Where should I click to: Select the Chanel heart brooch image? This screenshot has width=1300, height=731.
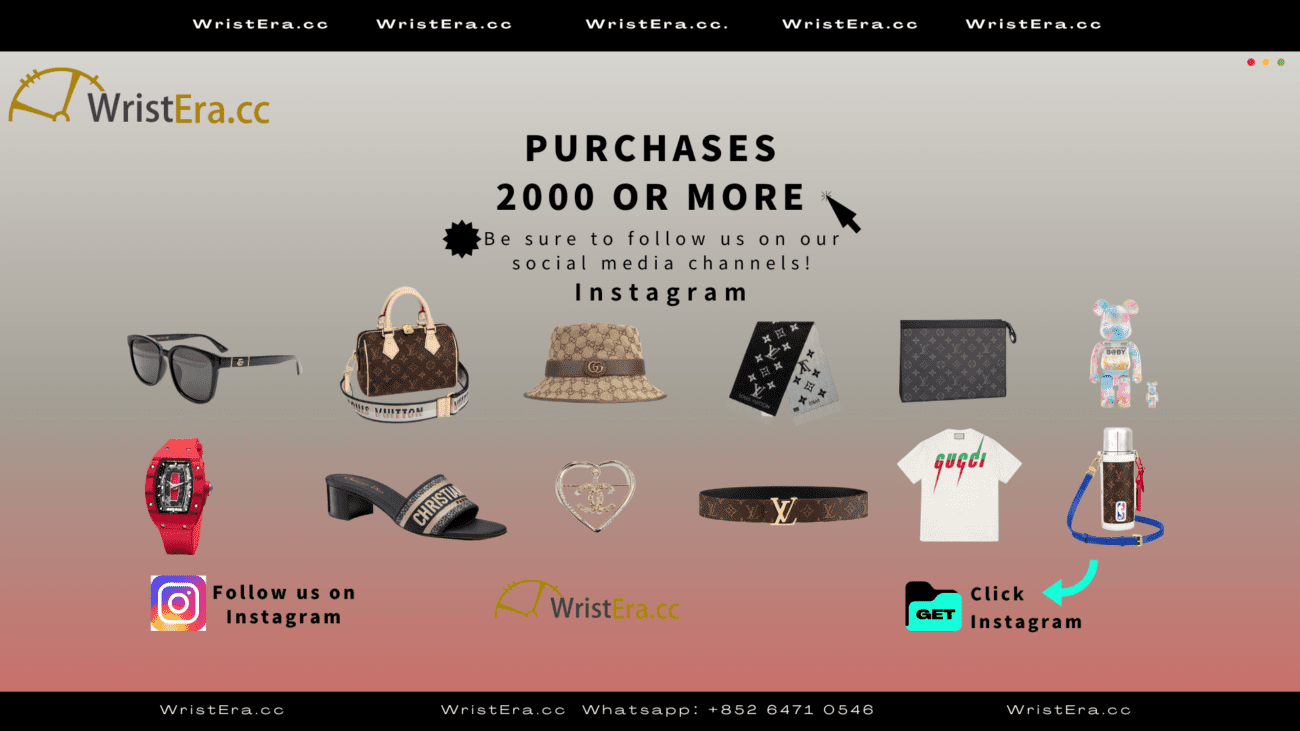point(595,496)
